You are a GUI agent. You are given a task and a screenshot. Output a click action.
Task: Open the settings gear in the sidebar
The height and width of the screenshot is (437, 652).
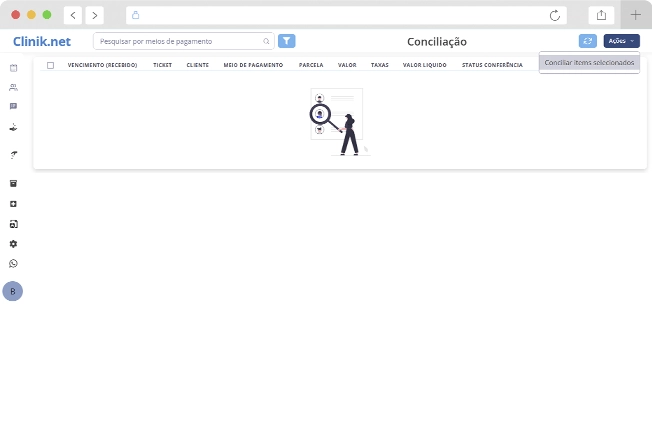[x=13, y=244]
